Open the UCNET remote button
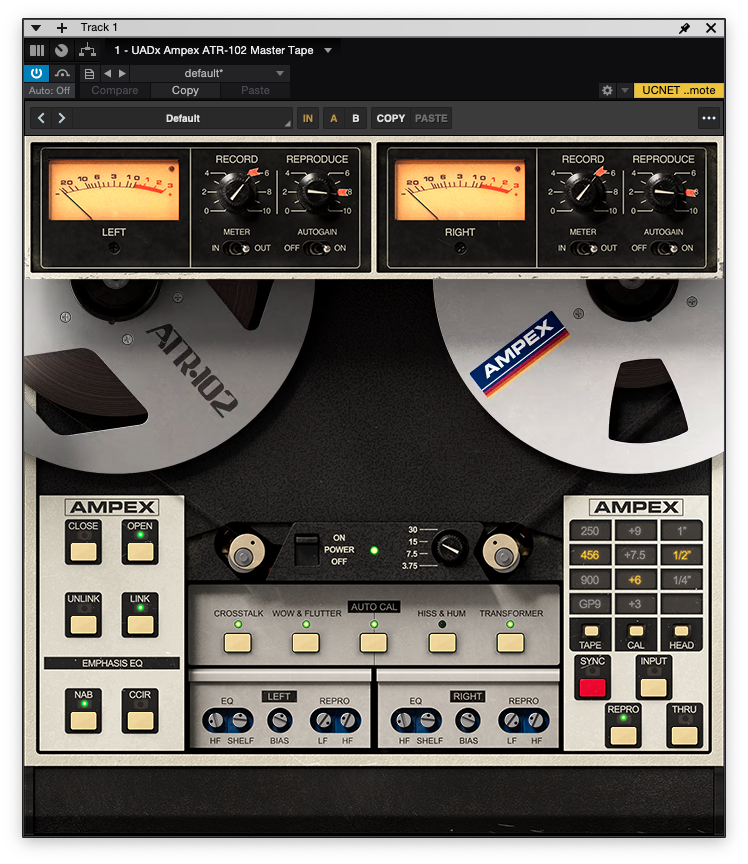Screen dimensions: 748x864 coord(679,90)
